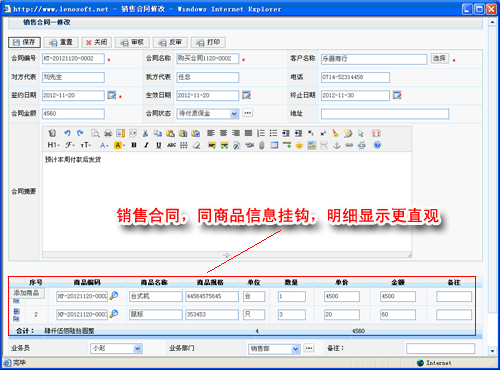The height and width of the screenshot is (370, 500).
Task: Open the font color picker
Action: pos(104,145)
